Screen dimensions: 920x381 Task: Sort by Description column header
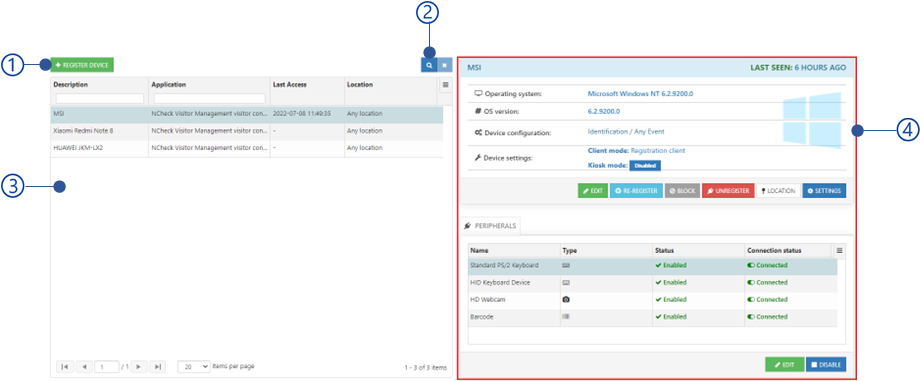70,85
